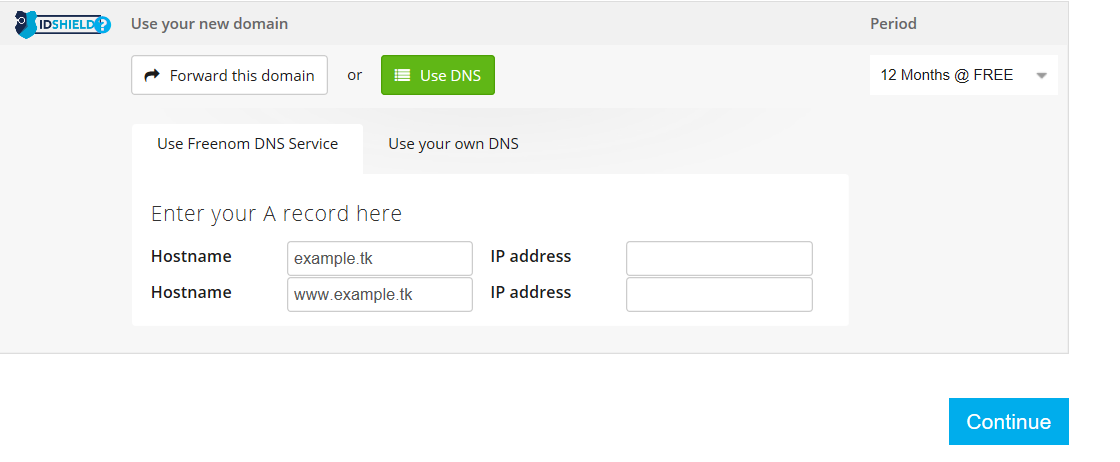The image size is (1120, 462).
Task: Click the second IP address input
Action: coord(719,295)
